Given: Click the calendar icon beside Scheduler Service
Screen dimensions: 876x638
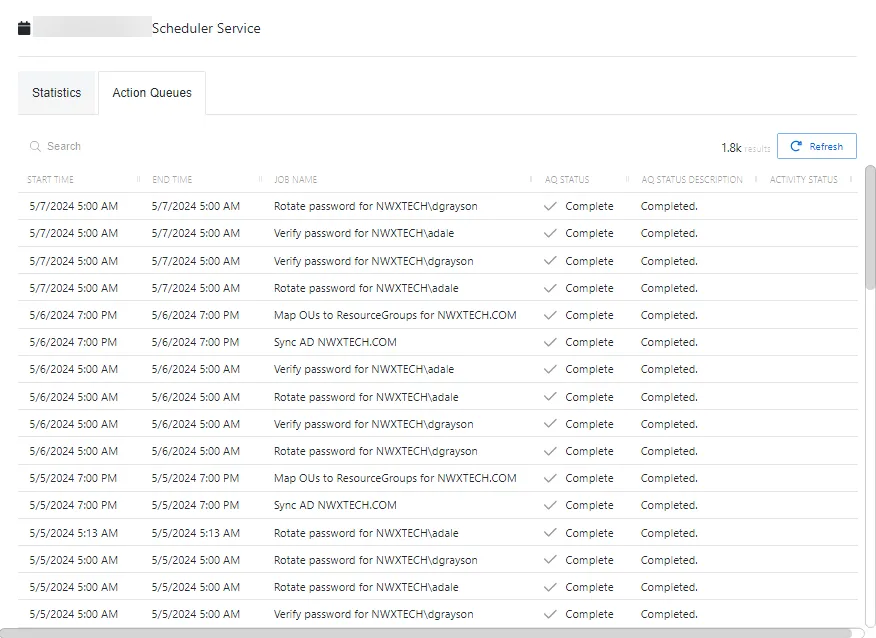Looking at the screenshot, I should pyautogui.click(x=24, y=28).
